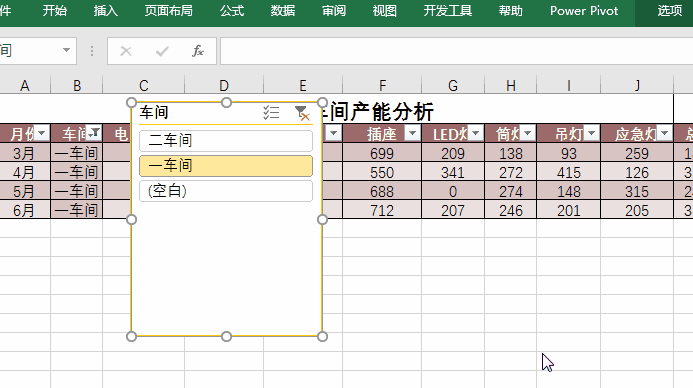This screenshot has width=693, height=388.
Task: Click the slicer's bottom-right resize handle
Action: pos(322,336)
